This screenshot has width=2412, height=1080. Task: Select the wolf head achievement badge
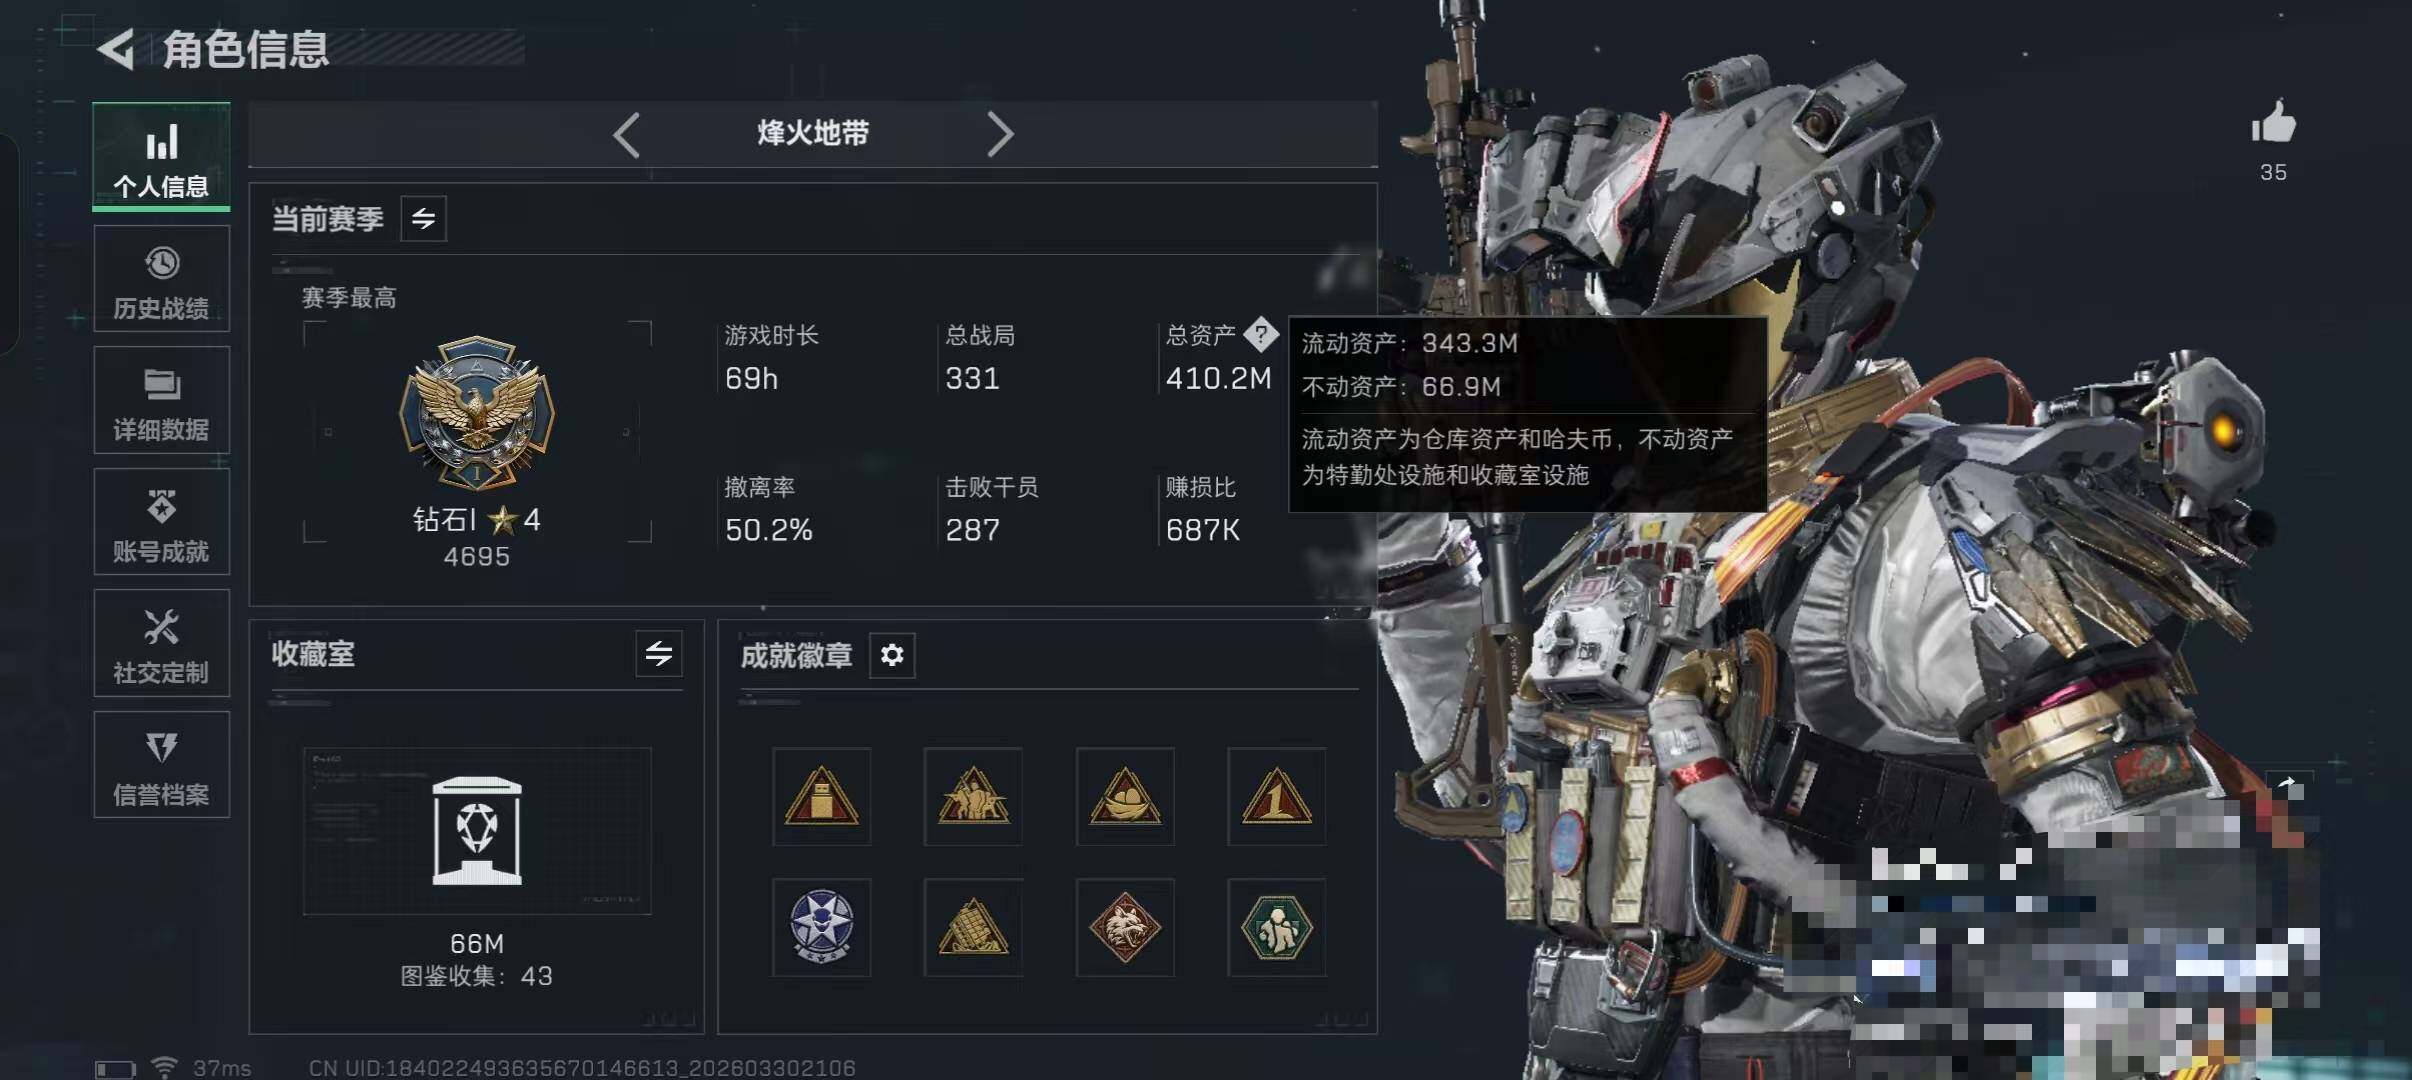point(1125,927)
